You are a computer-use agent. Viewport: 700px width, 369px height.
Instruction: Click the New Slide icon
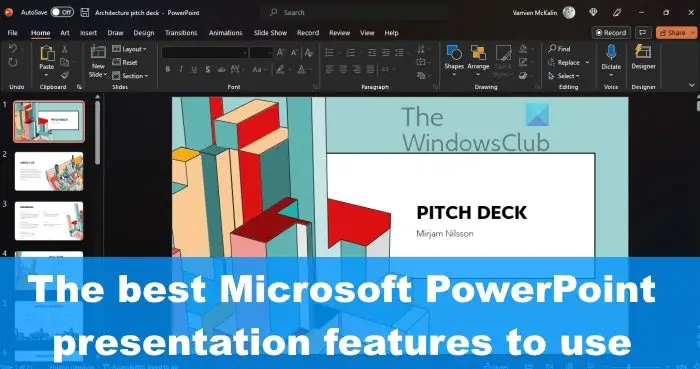point(98,52)
